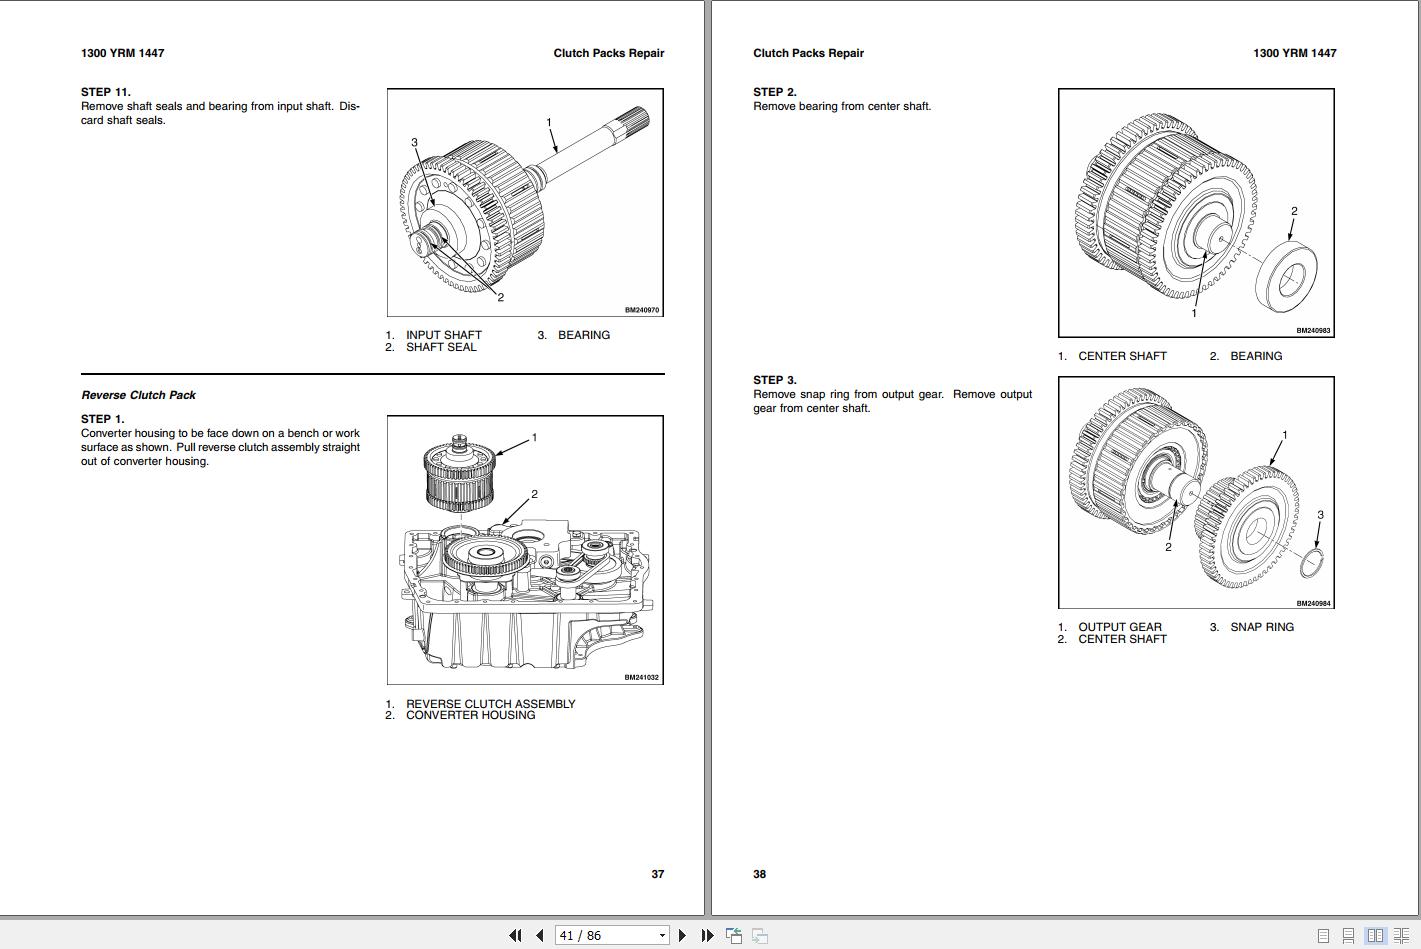
Task: Switch to two-page facing view
Action: click(1376, 936)
